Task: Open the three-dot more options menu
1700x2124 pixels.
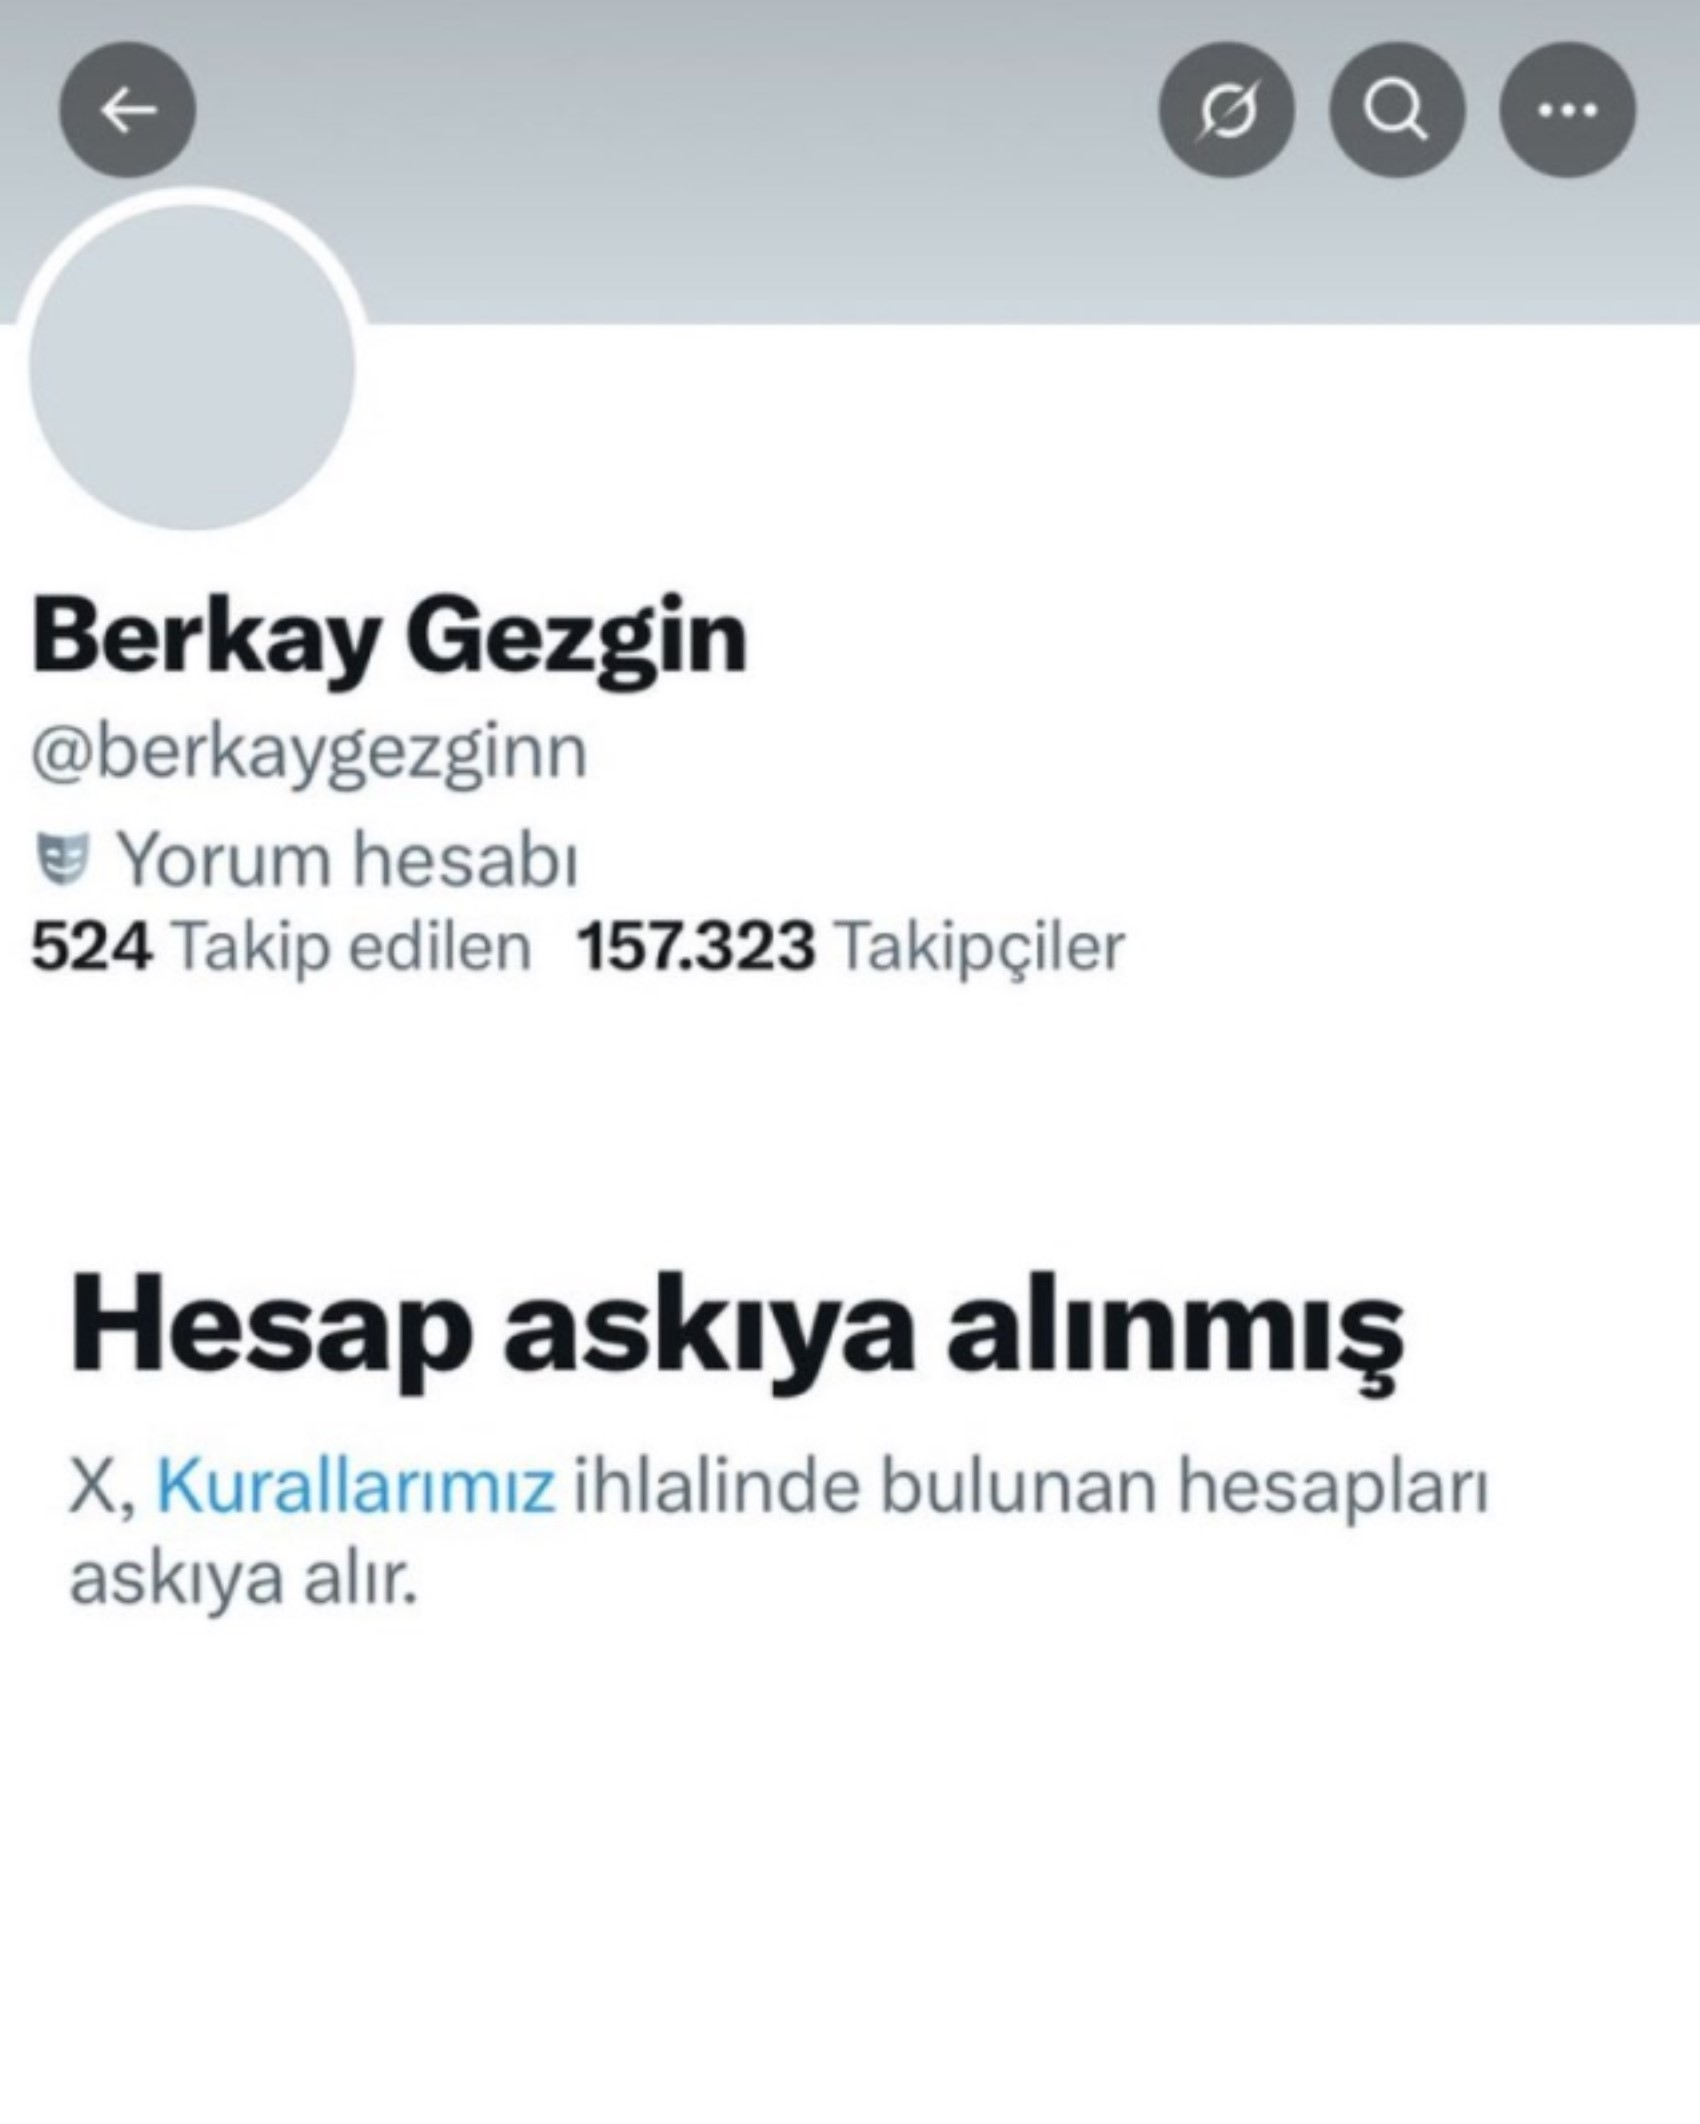Action: click(1567, 109)
